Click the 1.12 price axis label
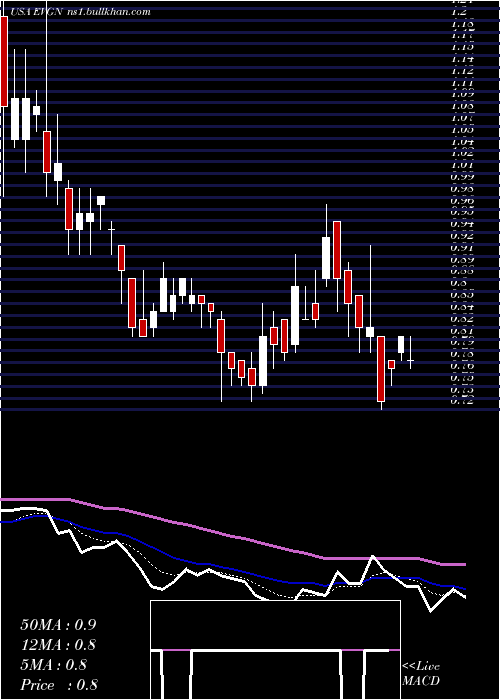Screen dimensions: 500x700 pos(462,71)
